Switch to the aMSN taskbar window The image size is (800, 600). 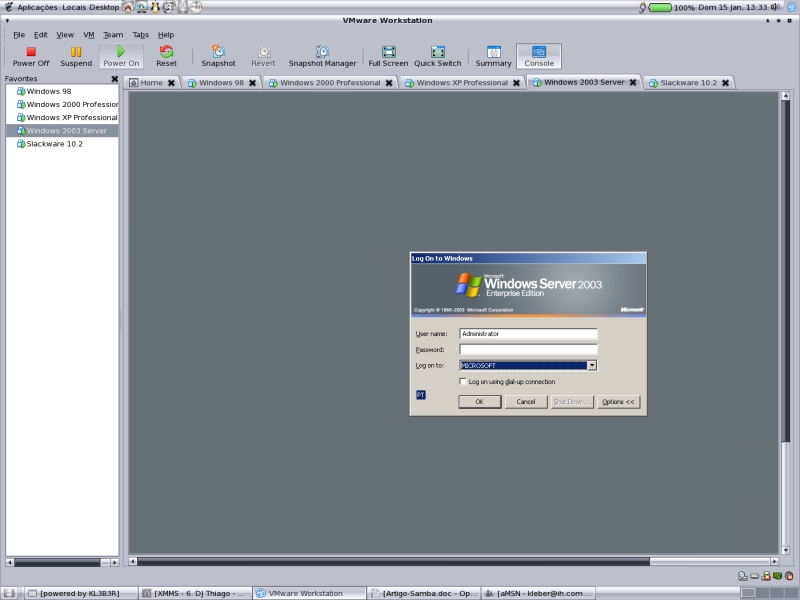click(539, 593)
